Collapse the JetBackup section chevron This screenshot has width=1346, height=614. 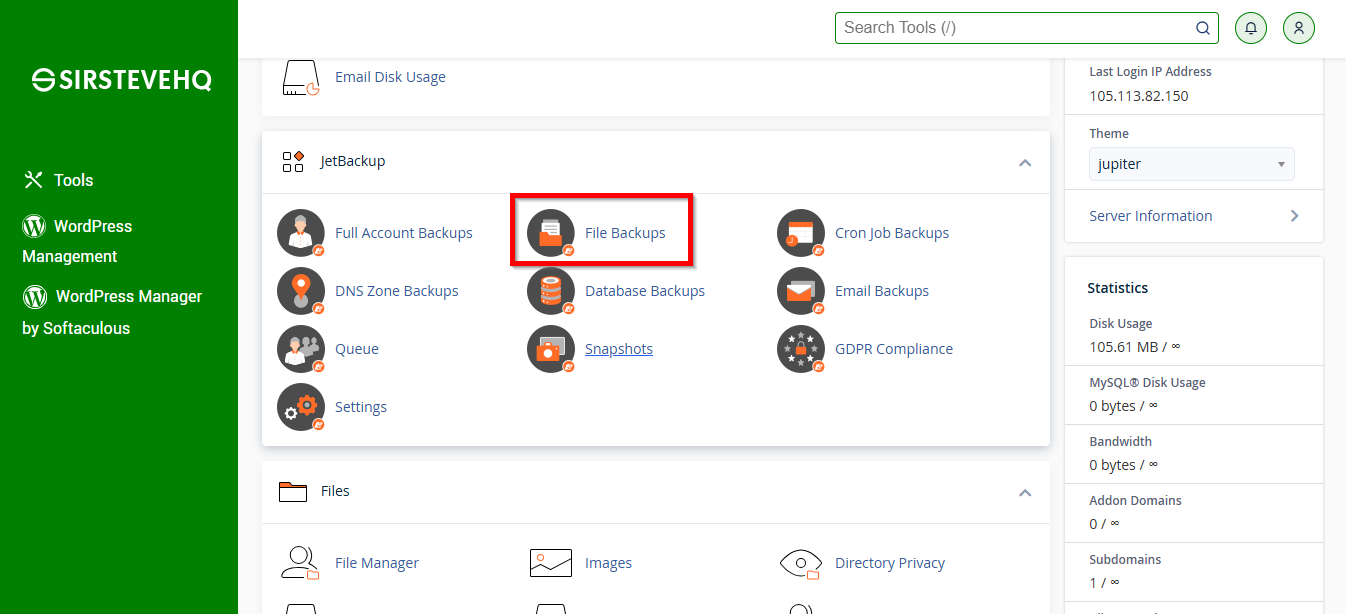tap(1025, 162)
